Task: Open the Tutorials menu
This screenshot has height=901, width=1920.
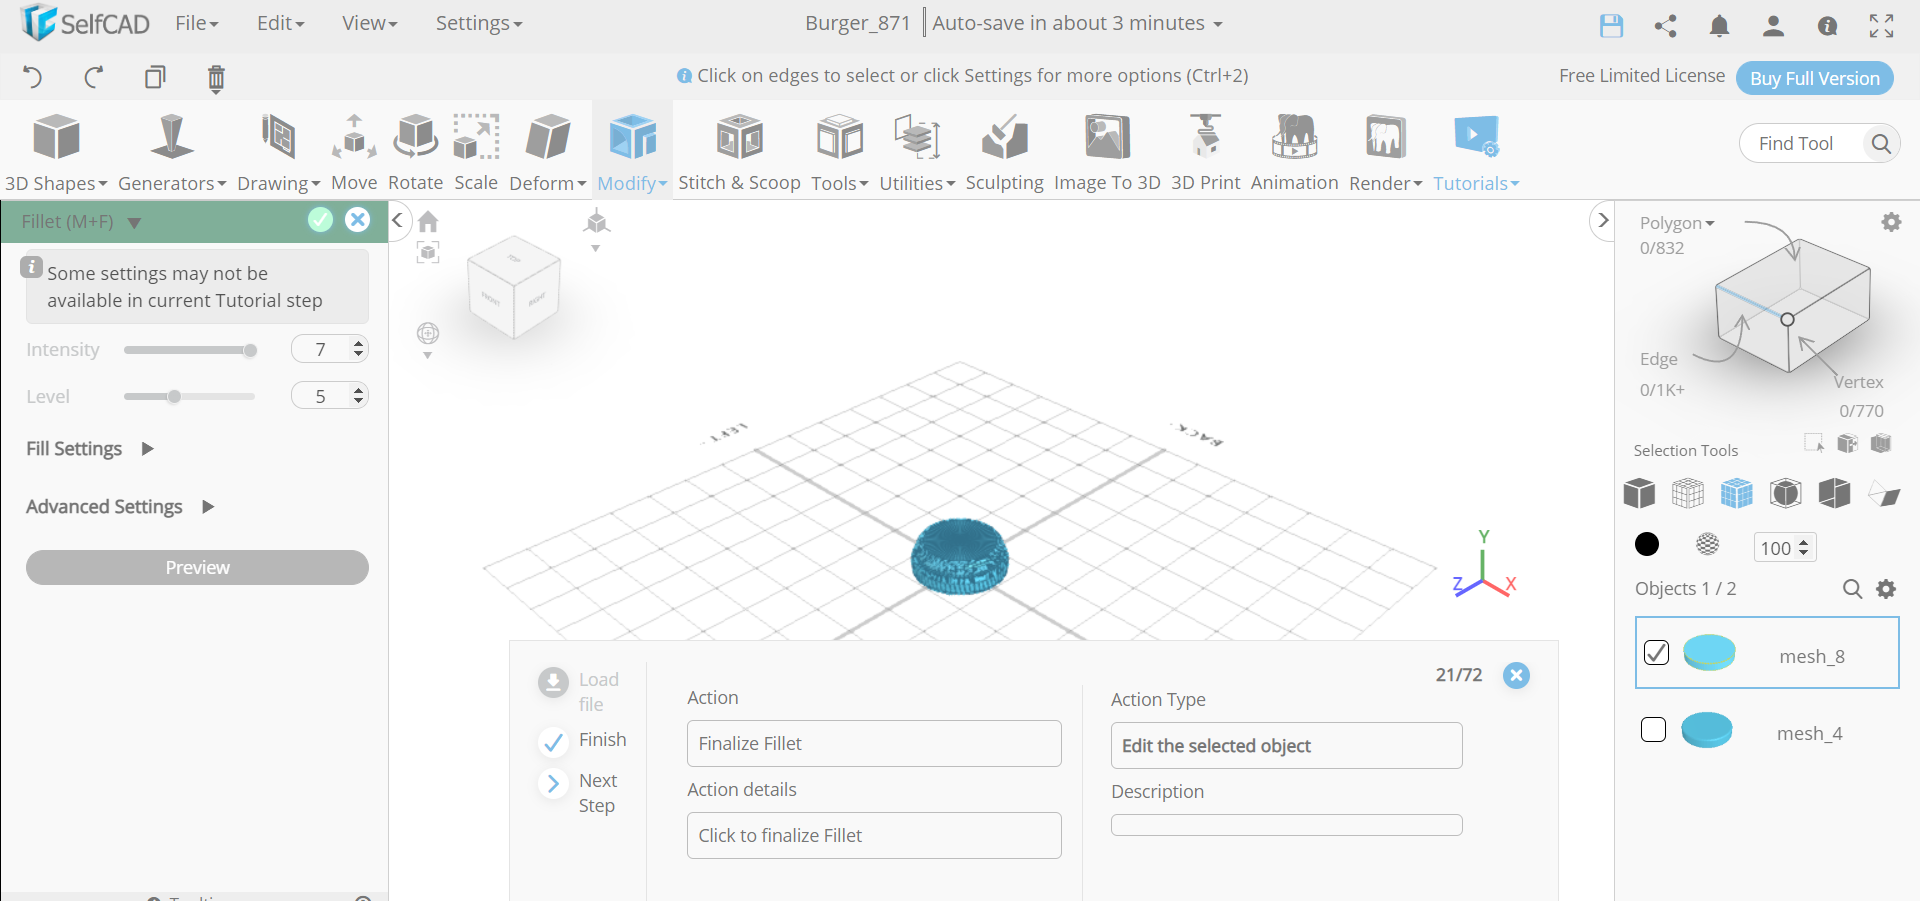Action: pos(1476,153)
